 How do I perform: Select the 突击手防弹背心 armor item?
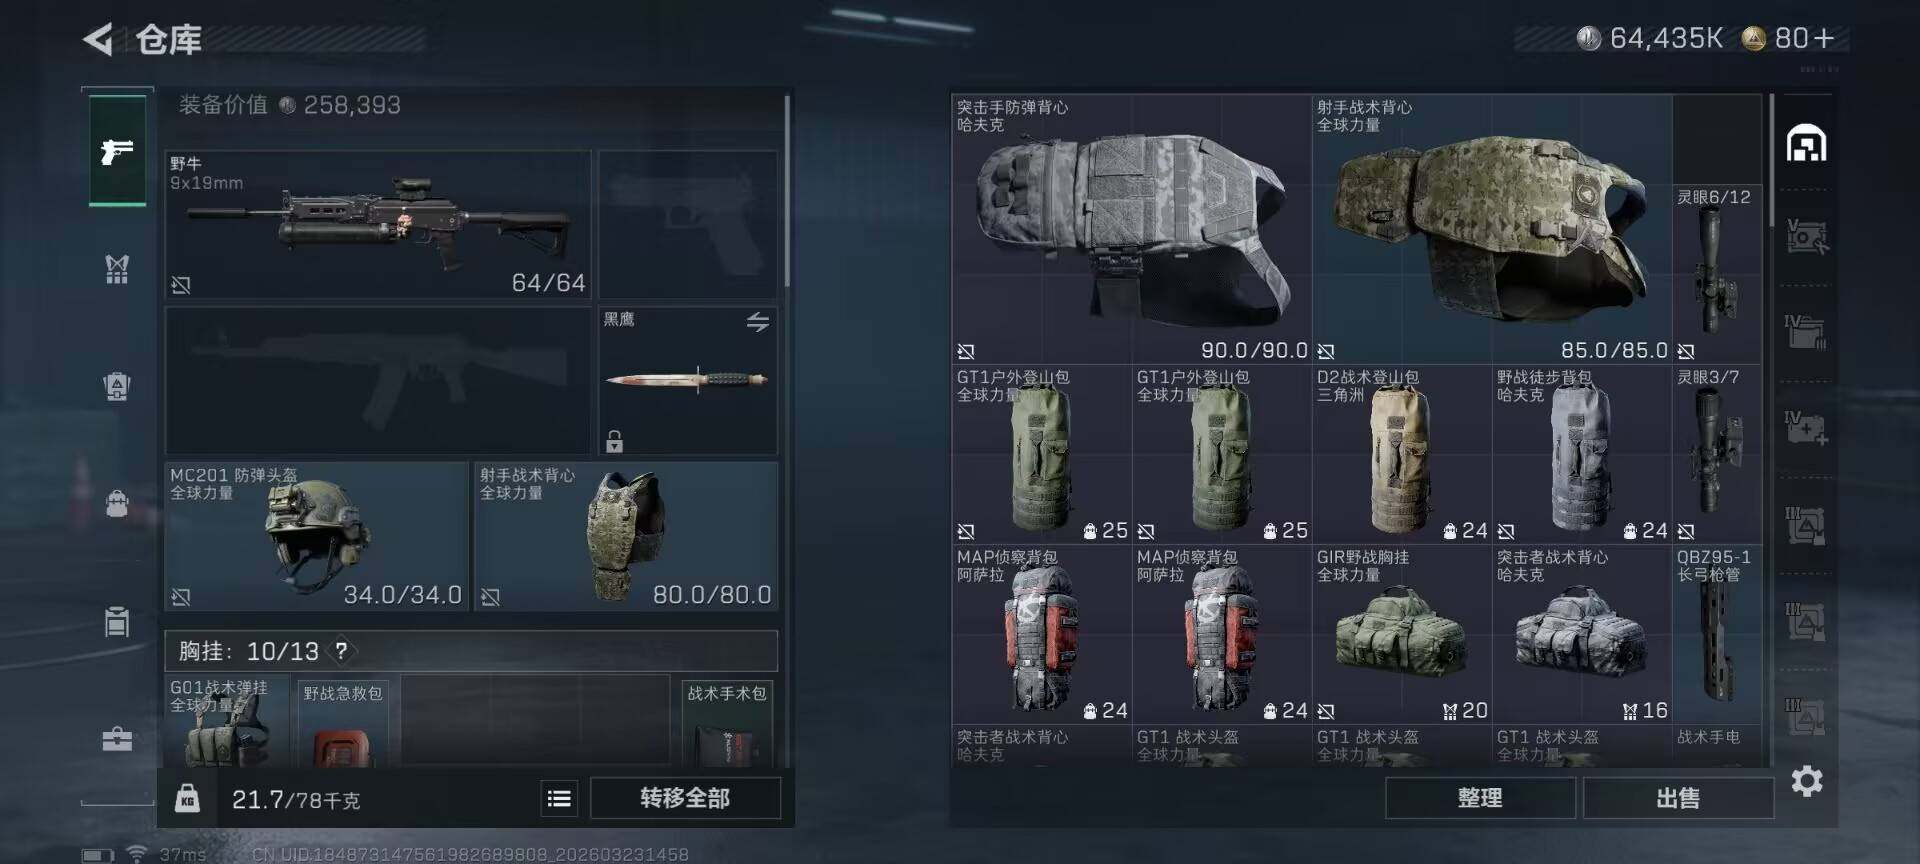coord(1131,229)
